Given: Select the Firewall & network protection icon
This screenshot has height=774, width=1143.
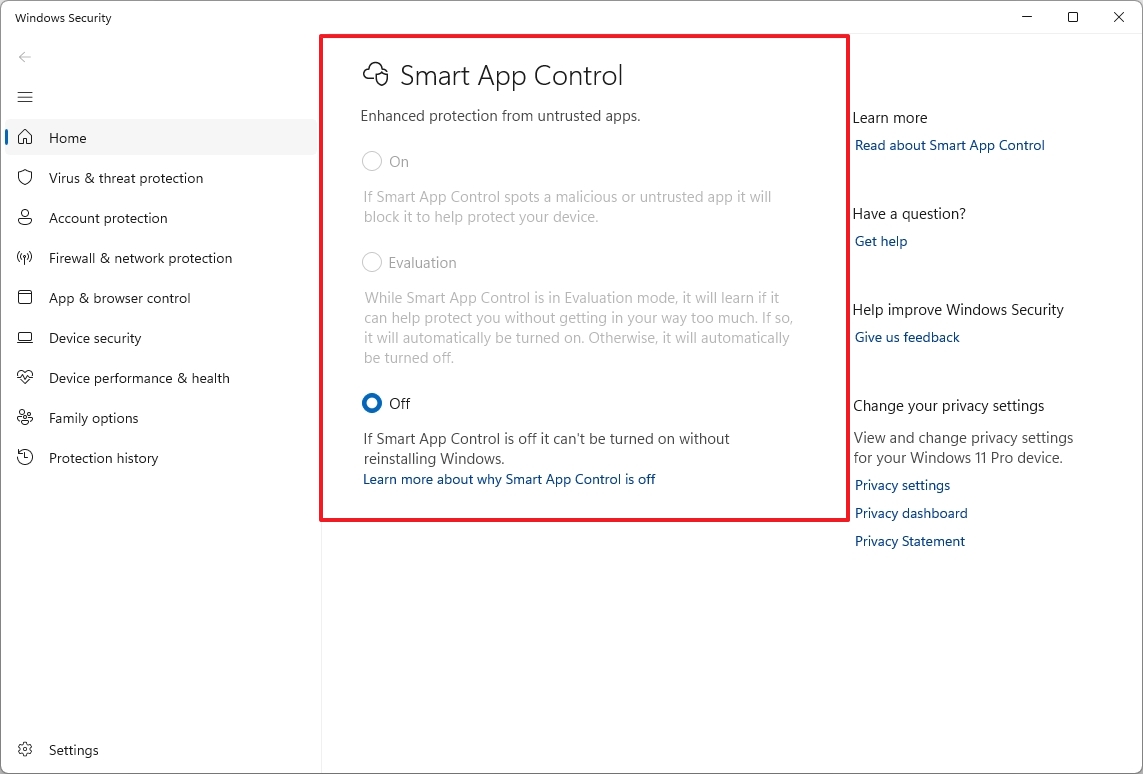Looking at the screenshot, I should 25,258.
